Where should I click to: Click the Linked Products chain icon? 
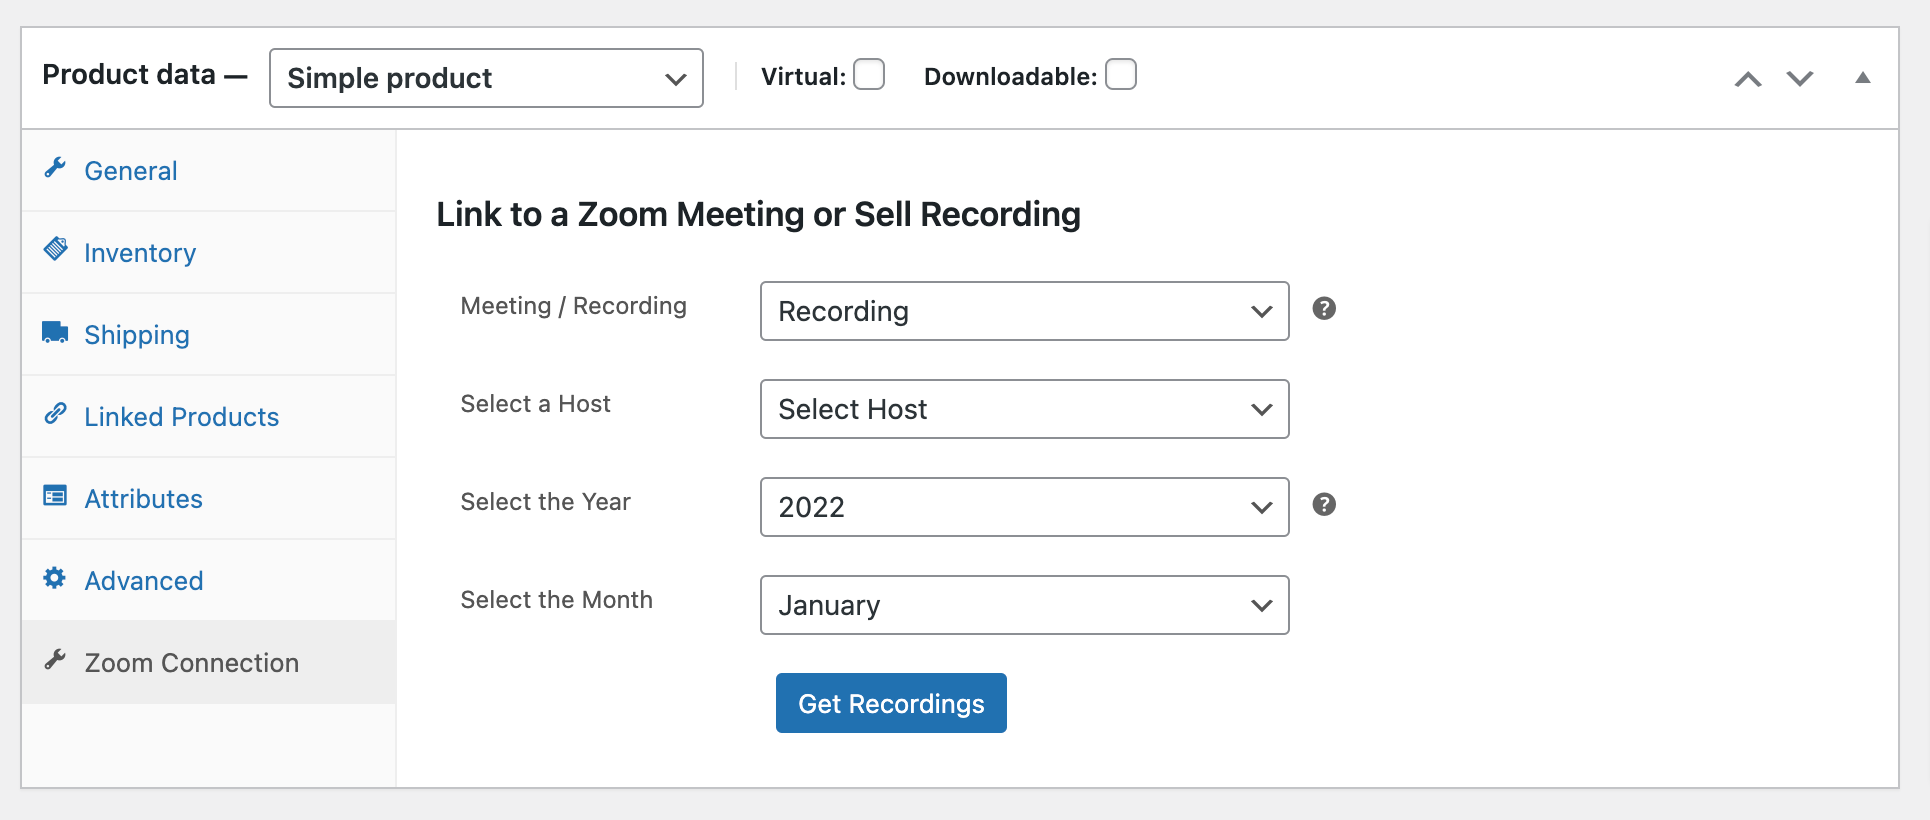[x=55, y=413]
